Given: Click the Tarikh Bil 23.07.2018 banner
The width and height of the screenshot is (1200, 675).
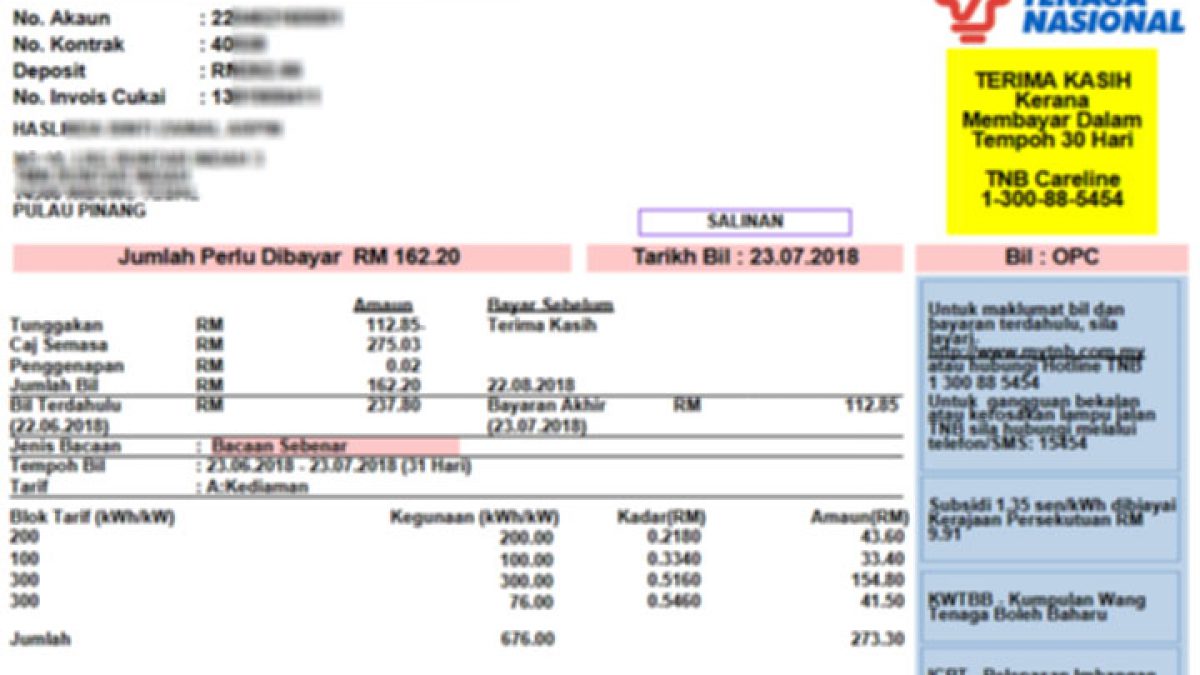Looking at the screenshot, I should point(745,258).
